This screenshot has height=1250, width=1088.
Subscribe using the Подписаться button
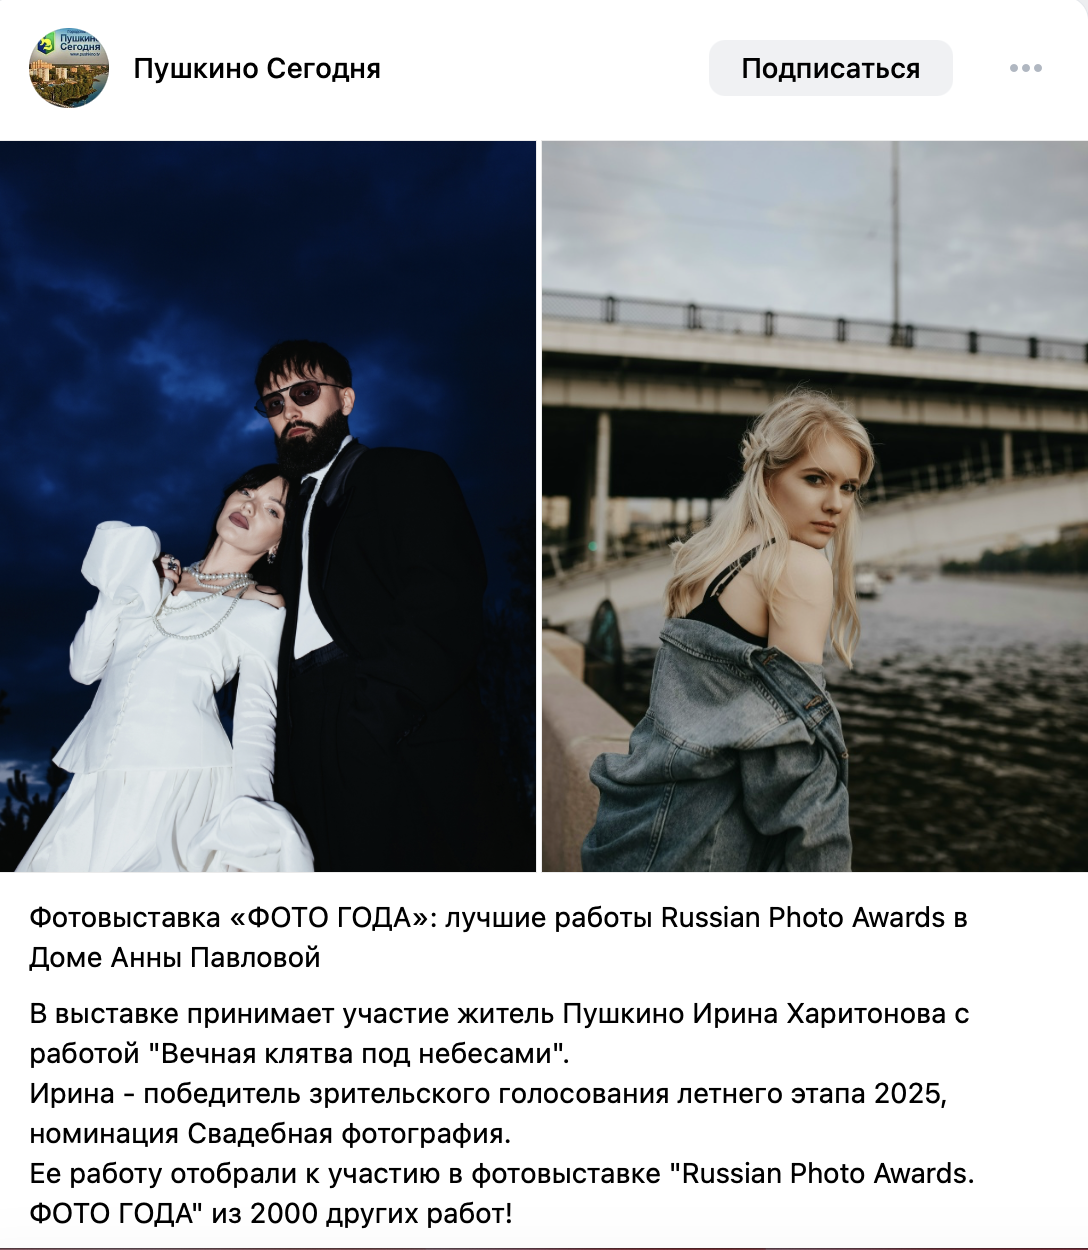click(830, 68)
